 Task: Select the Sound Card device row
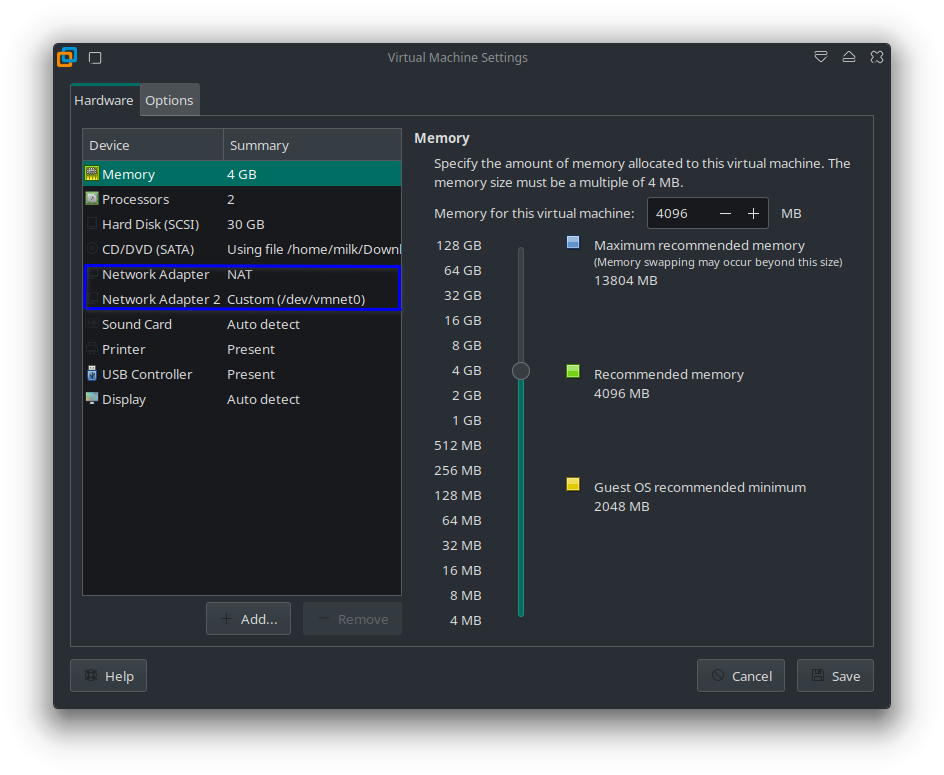click(242, 324)
